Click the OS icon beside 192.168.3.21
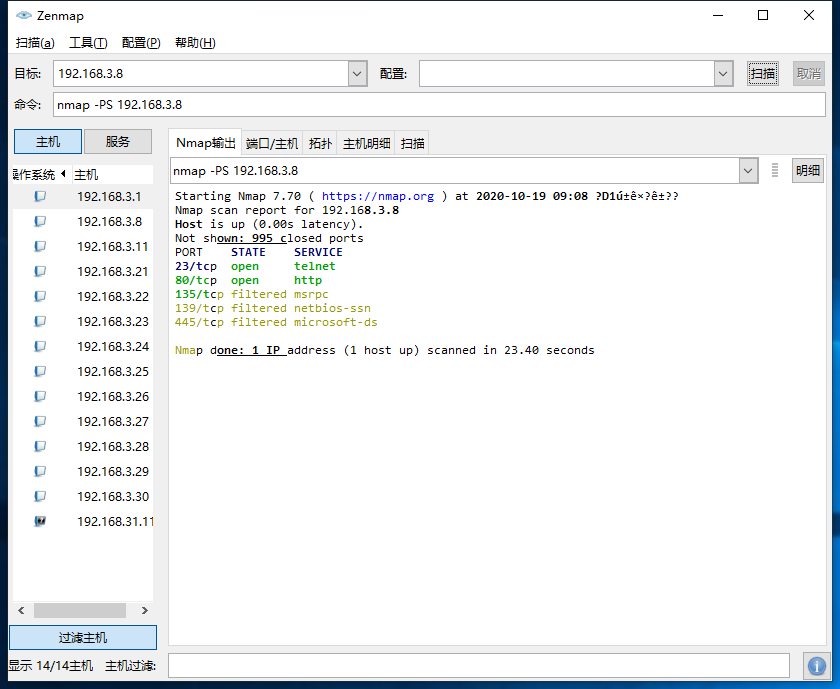The width and height of the screenshot is (840, 689). point(40,271)
